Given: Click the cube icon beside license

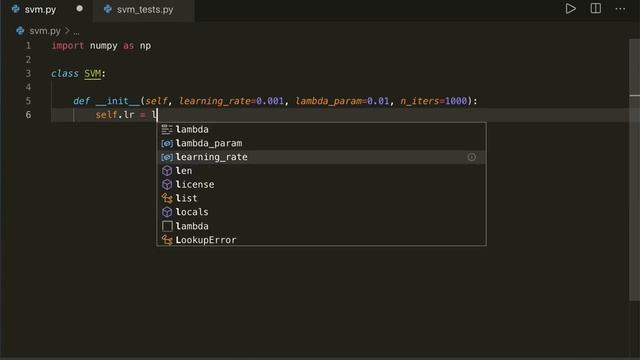Looking at the screenshot, I should (x=167, y=184).
